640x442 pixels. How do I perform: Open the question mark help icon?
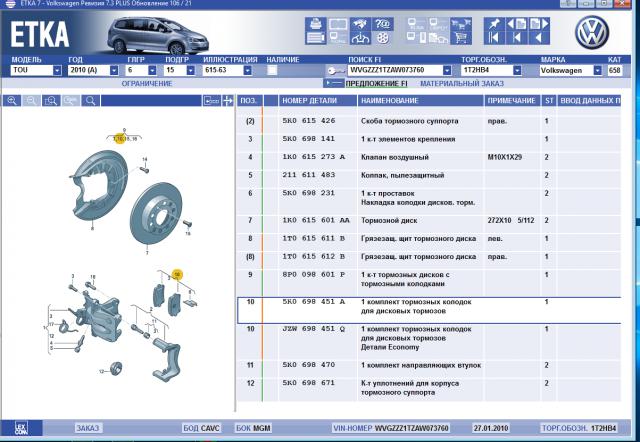point(382,24)
